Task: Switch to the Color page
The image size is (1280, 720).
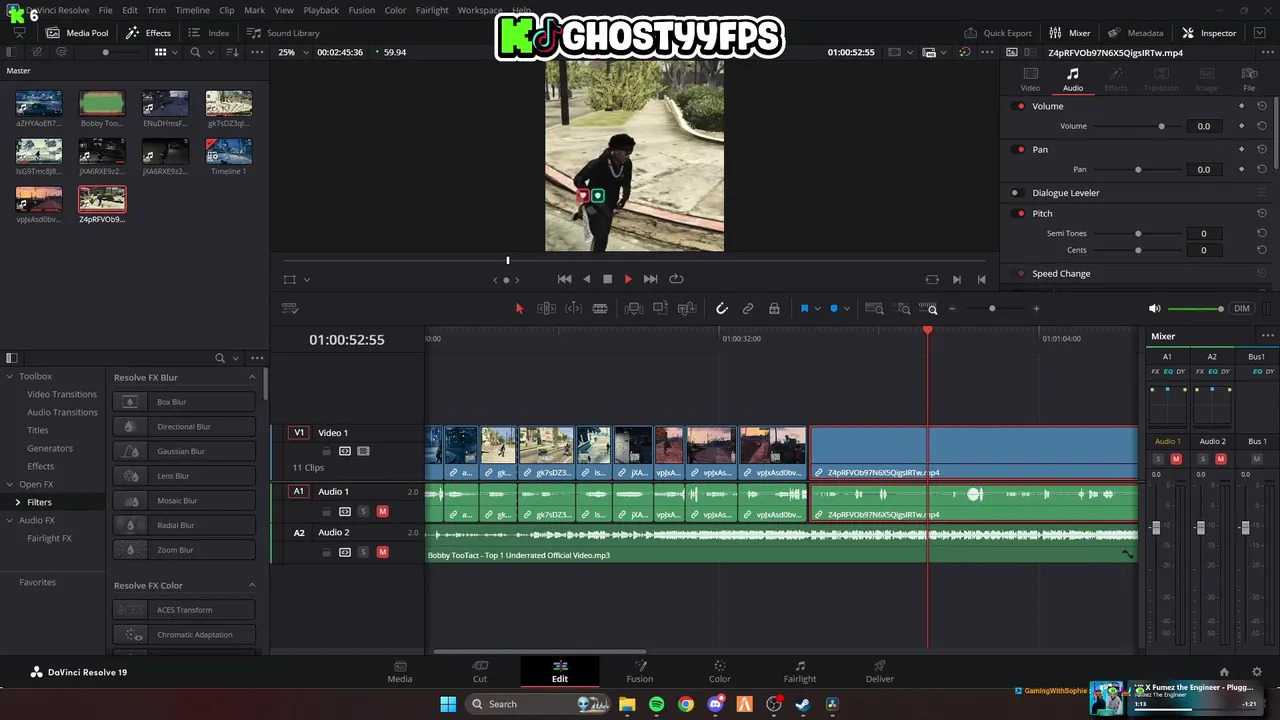Action: 719,672
